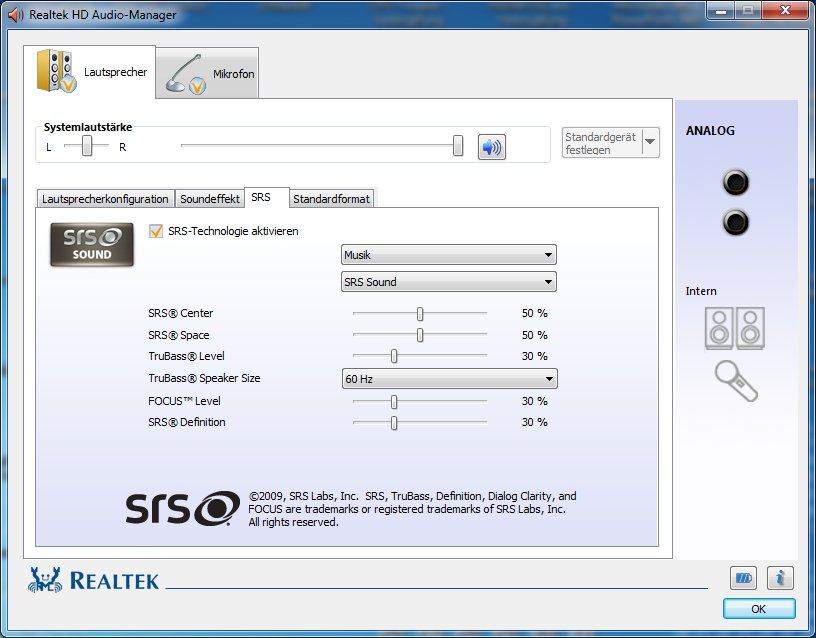
Task: Click the SRS Center 50 % value
Action: [x=534, y=313]
